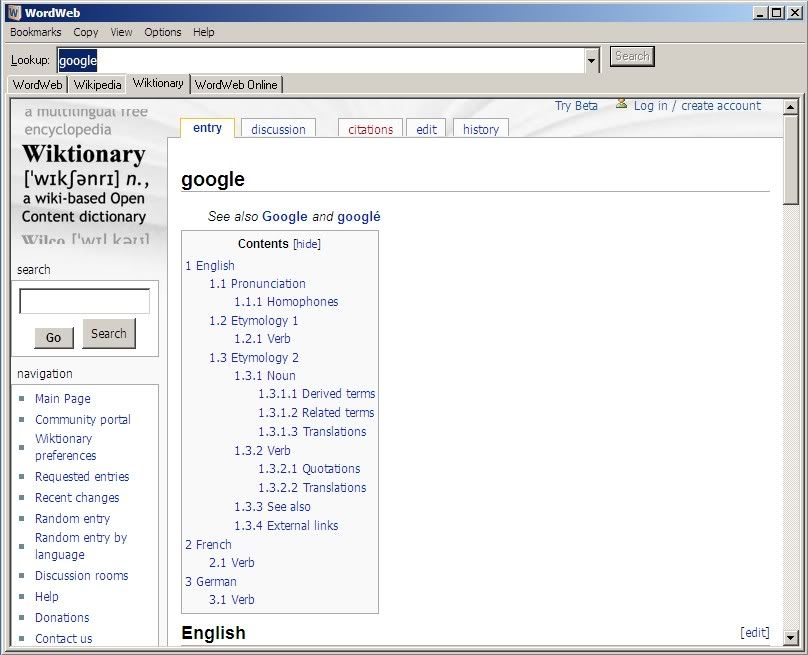Click the user icon beside Log in

click(621, 104)
